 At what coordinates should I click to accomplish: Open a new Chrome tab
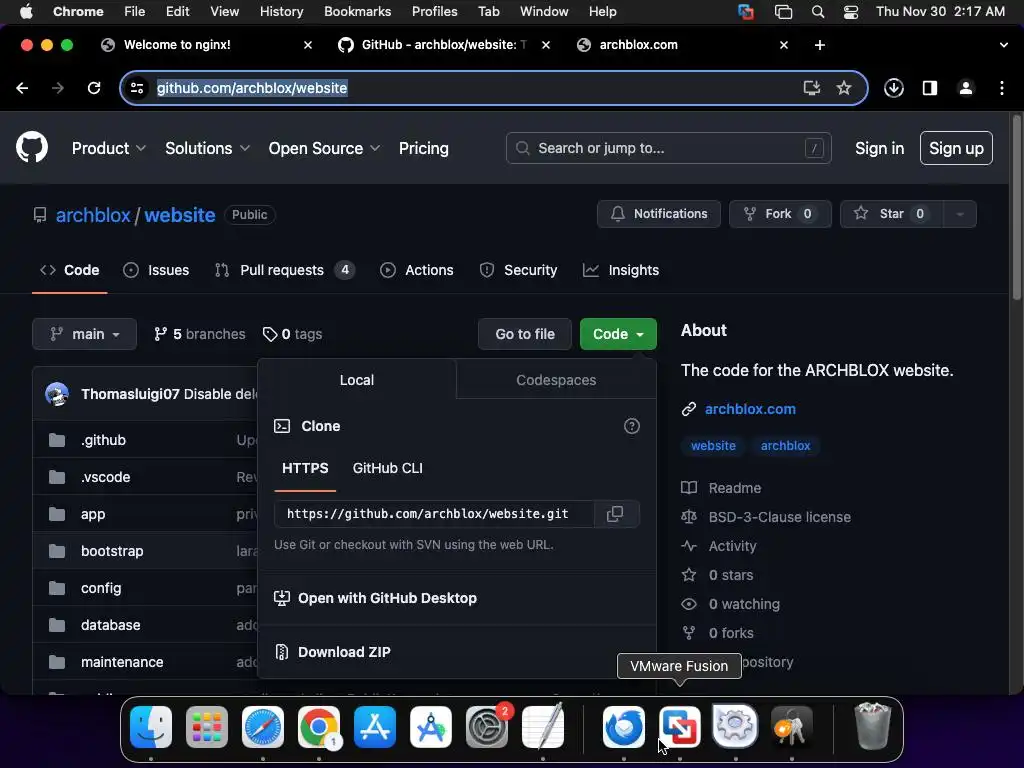(820, 44)
